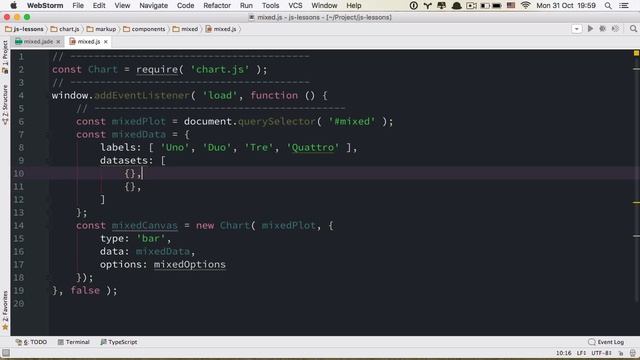Click the Hector inspection icon in the status bar
This screenshot has width=640, height=360.
tap(633, 353)
